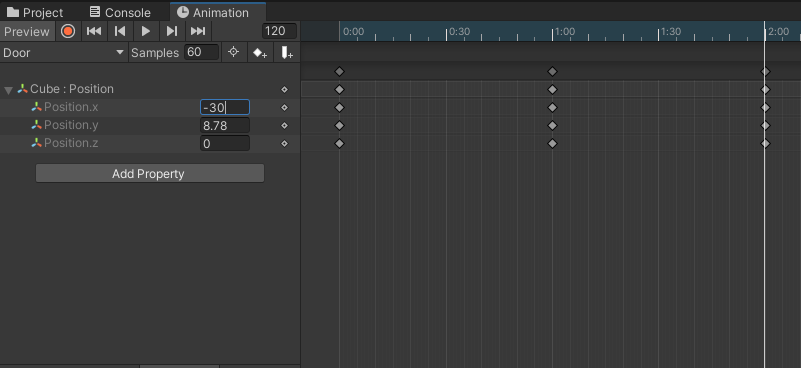The height and width of the screenshot is (368, 801).
Task: Select Position.y keyframe at 1:00
Action: click(x=552, y=126)
